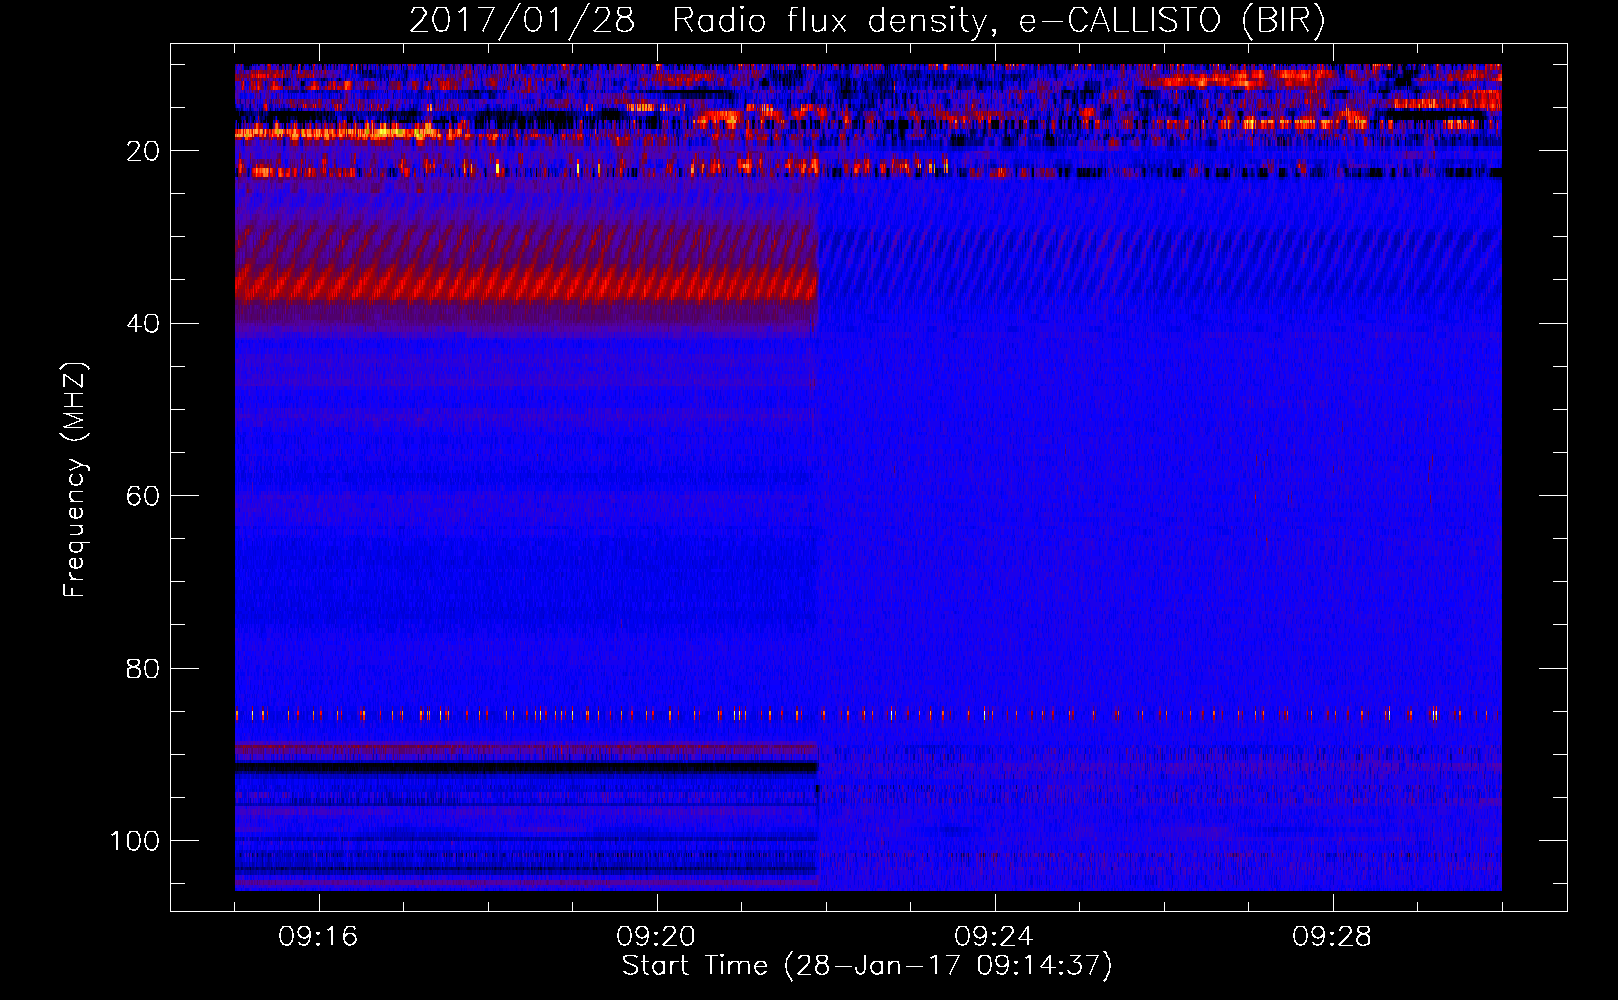Screen dimensions: 1618x1000
Task: Click the 'Start Time (28-Jan-17 09:14:37)' label
Action: [x=867, y=966]
